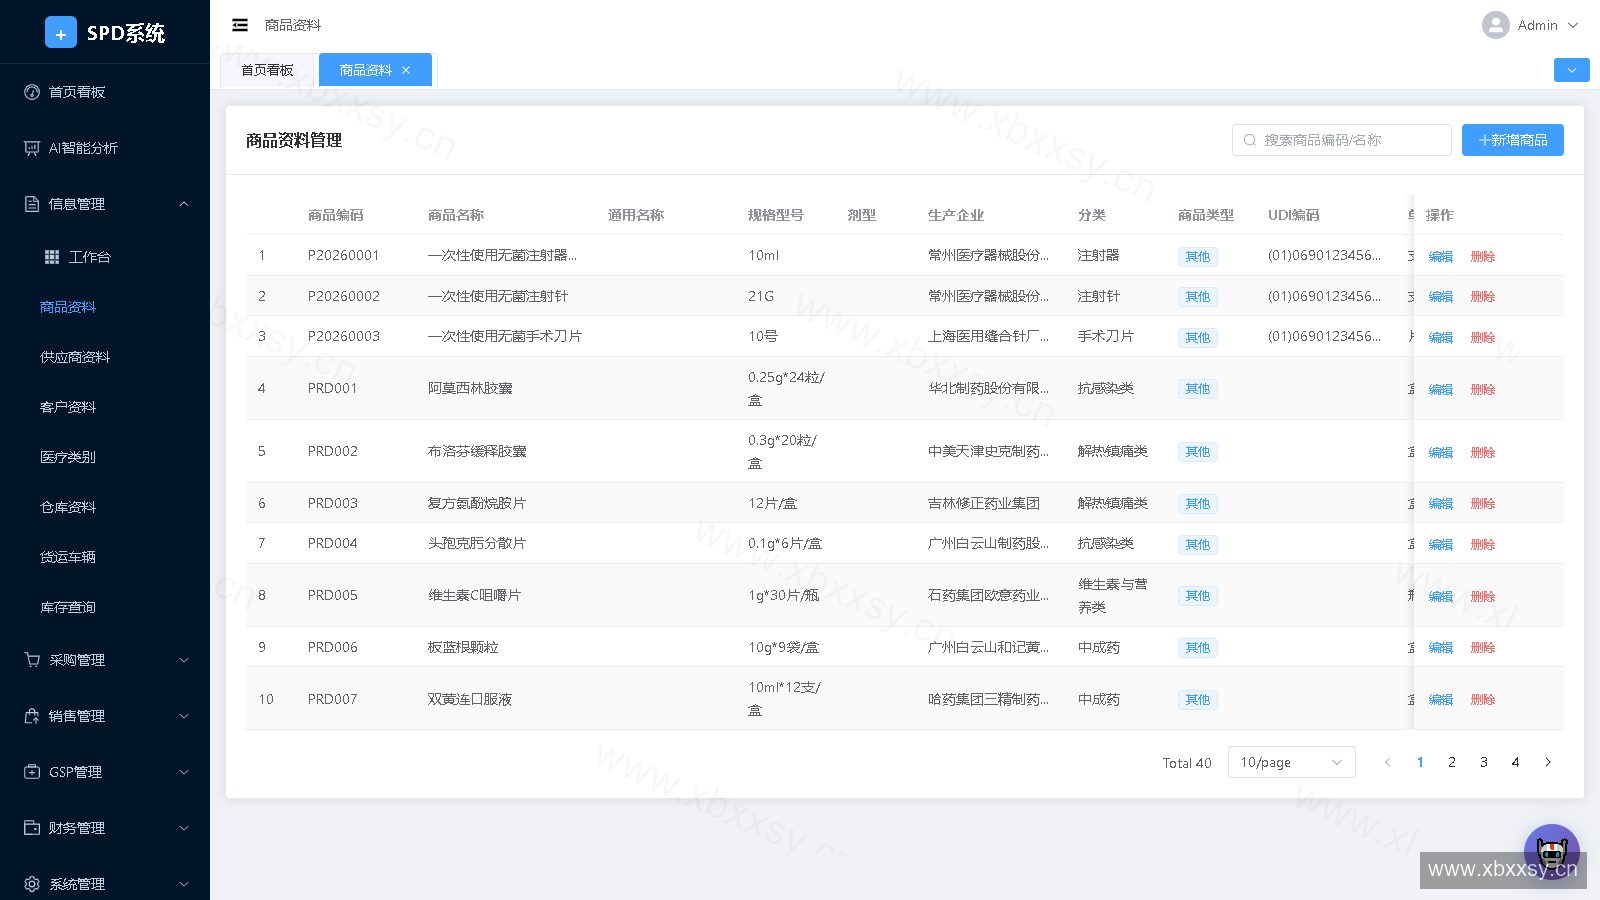Open the 首页看板 dashboard icon in sidebar
Viewport: 1600px width, 900px height.
[32, 92]
